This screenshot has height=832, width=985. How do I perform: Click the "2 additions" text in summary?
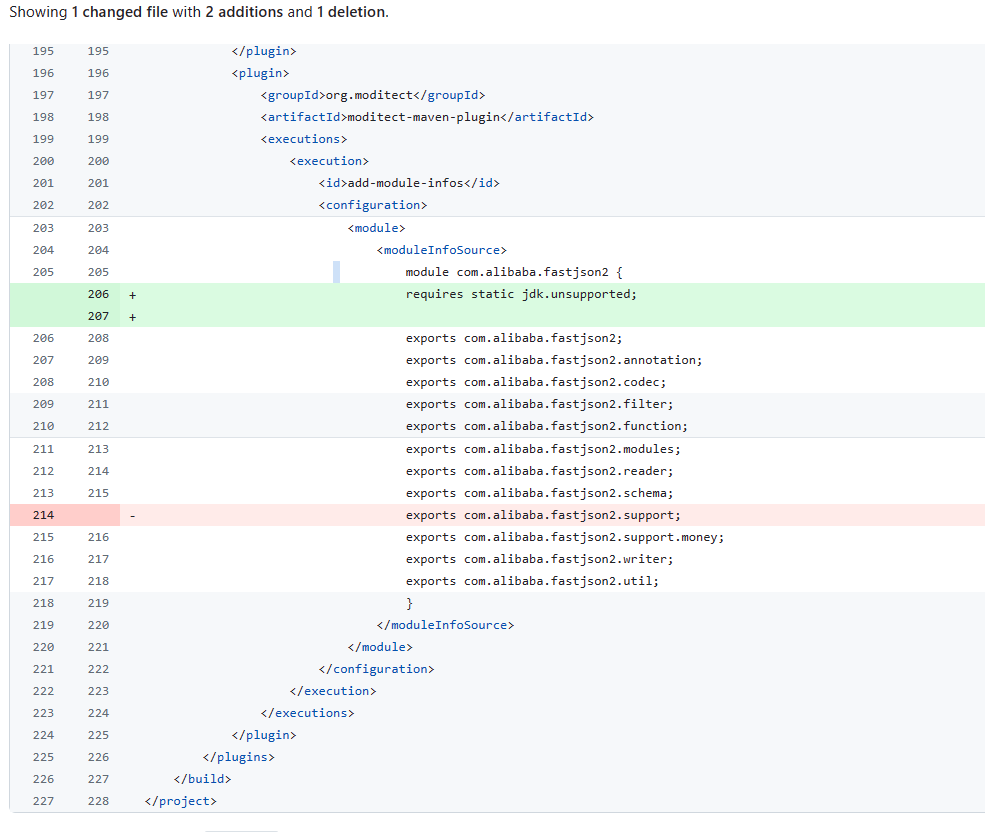click(245, 12)
